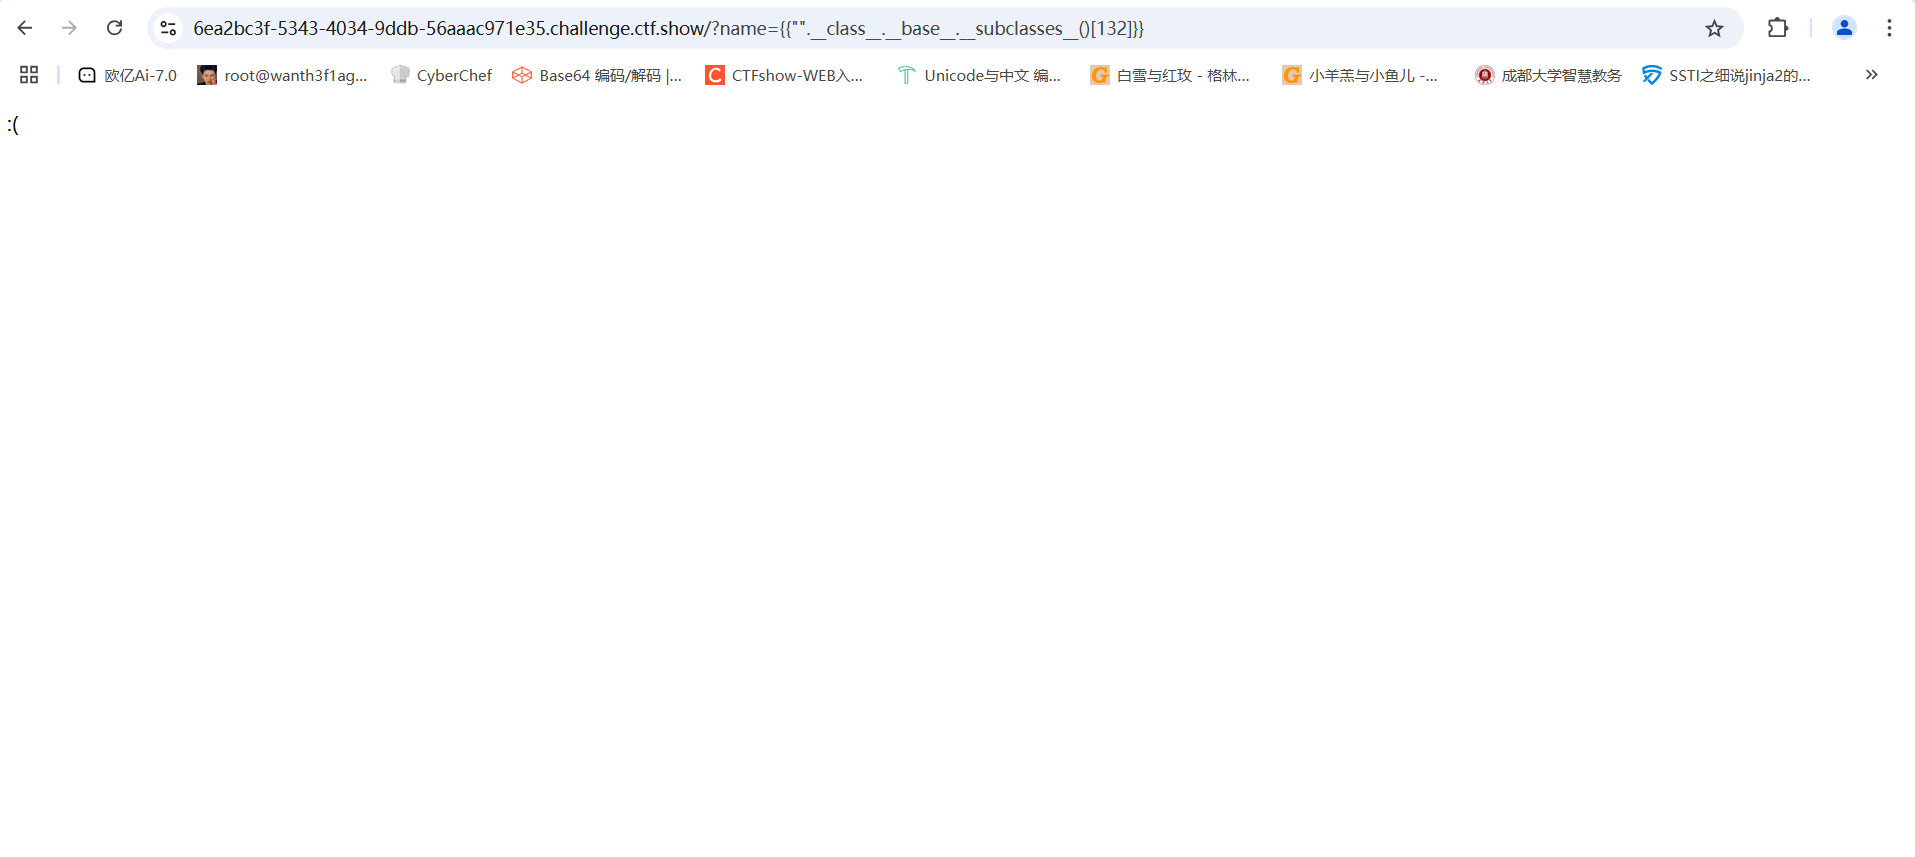Open the SSTI之细说jinja2 bookmark

(x=1726, y=75)
